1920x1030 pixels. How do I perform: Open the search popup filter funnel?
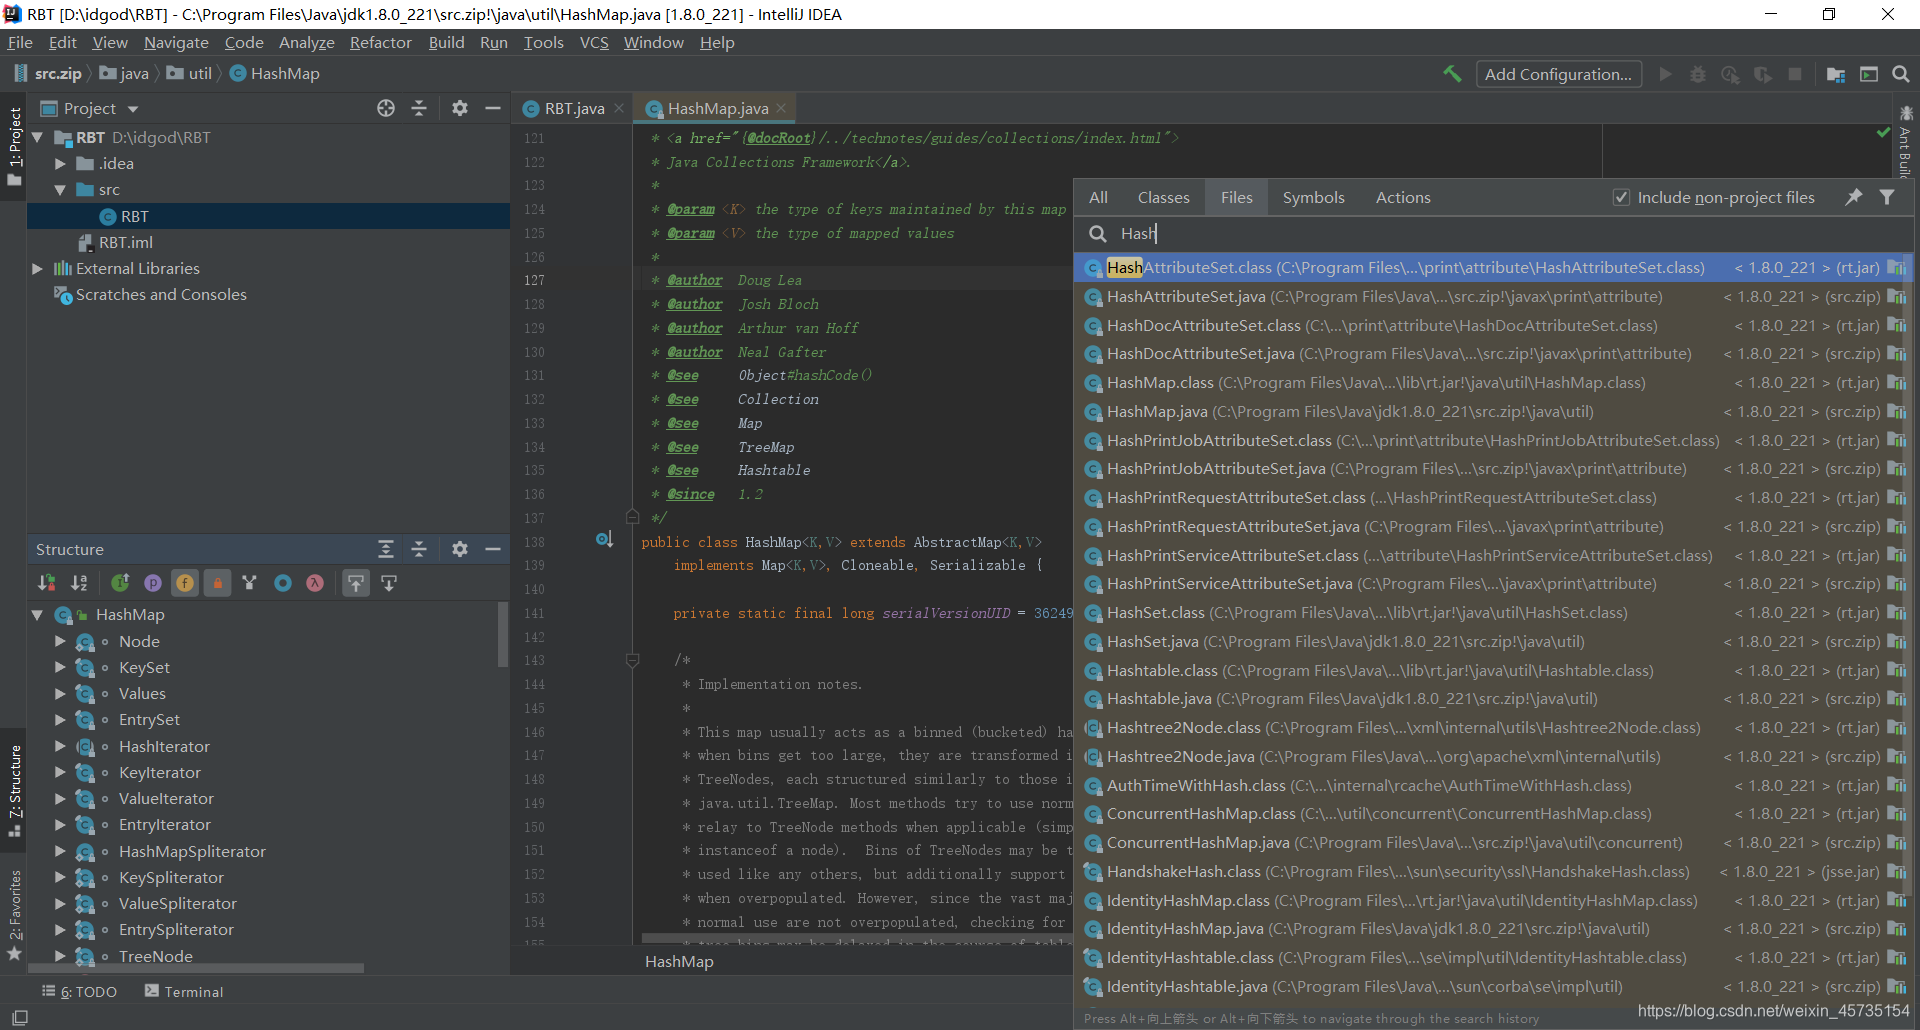(x=1887, y=197)
